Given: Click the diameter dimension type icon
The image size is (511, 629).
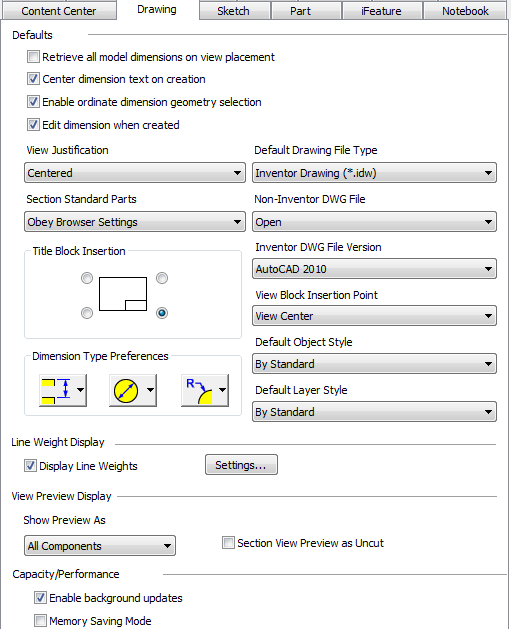Looking at the screenshot, I should pyautogui.click(x=126, y=390).
